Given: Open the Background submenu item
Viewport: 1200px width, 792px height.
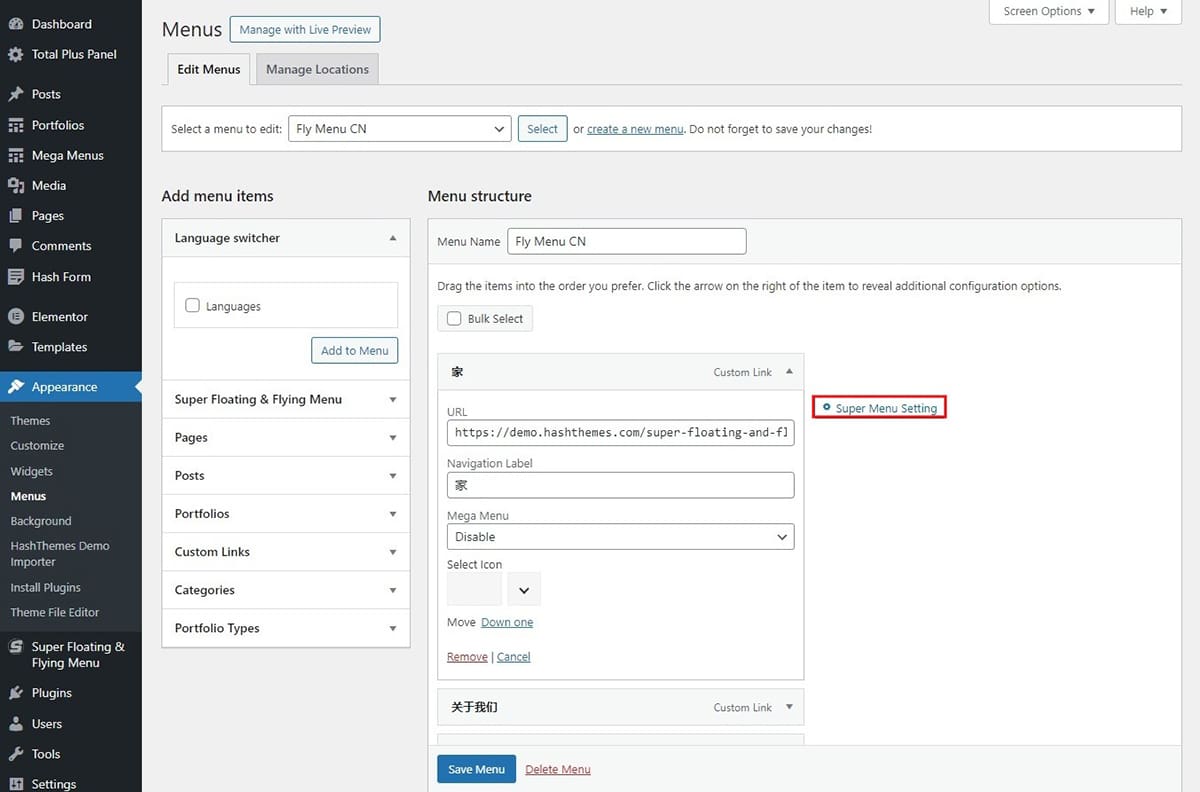Looking at the screenshot, I should coord(41,521).
